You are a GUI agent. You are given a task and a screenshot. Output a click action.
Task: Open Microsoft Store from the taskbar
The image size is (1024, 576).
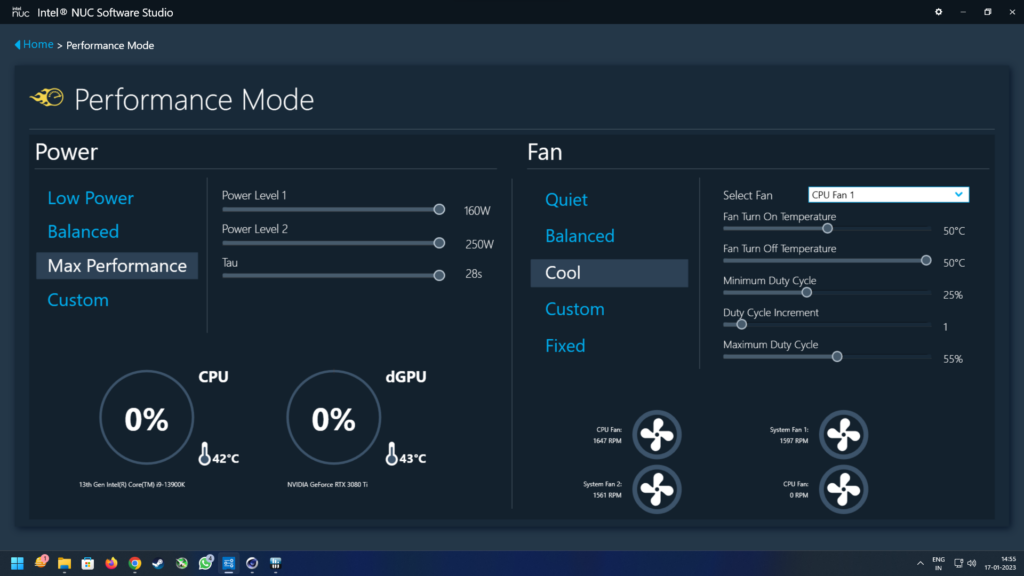88,563
